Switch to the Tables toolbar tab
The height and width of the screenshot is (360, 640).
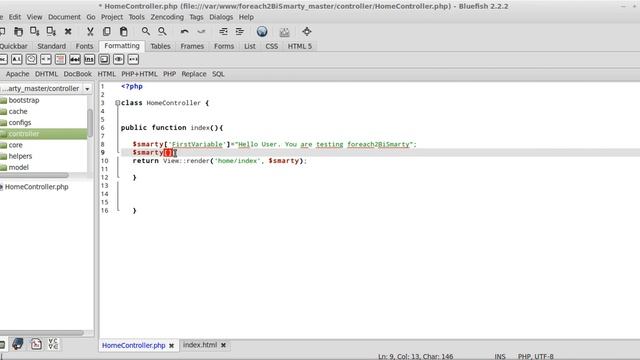[x=160, y=46]
